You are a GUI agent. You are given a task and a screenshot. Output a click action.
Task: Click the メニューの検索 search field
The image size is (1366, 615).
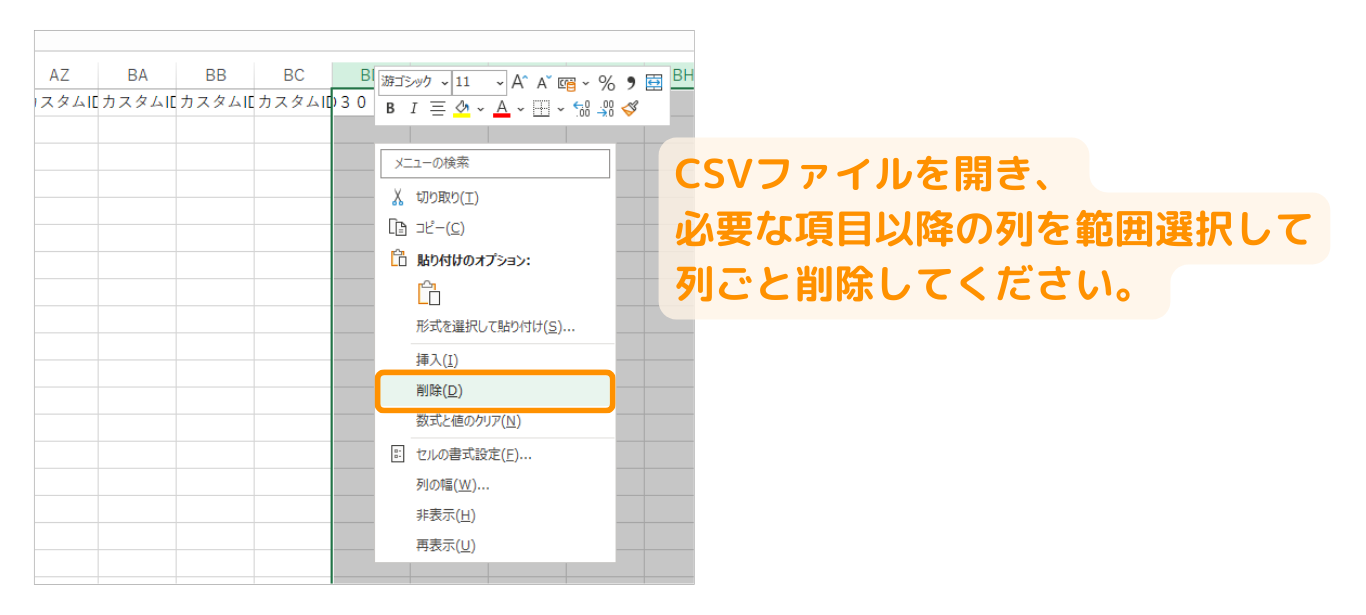pos(494,163)
